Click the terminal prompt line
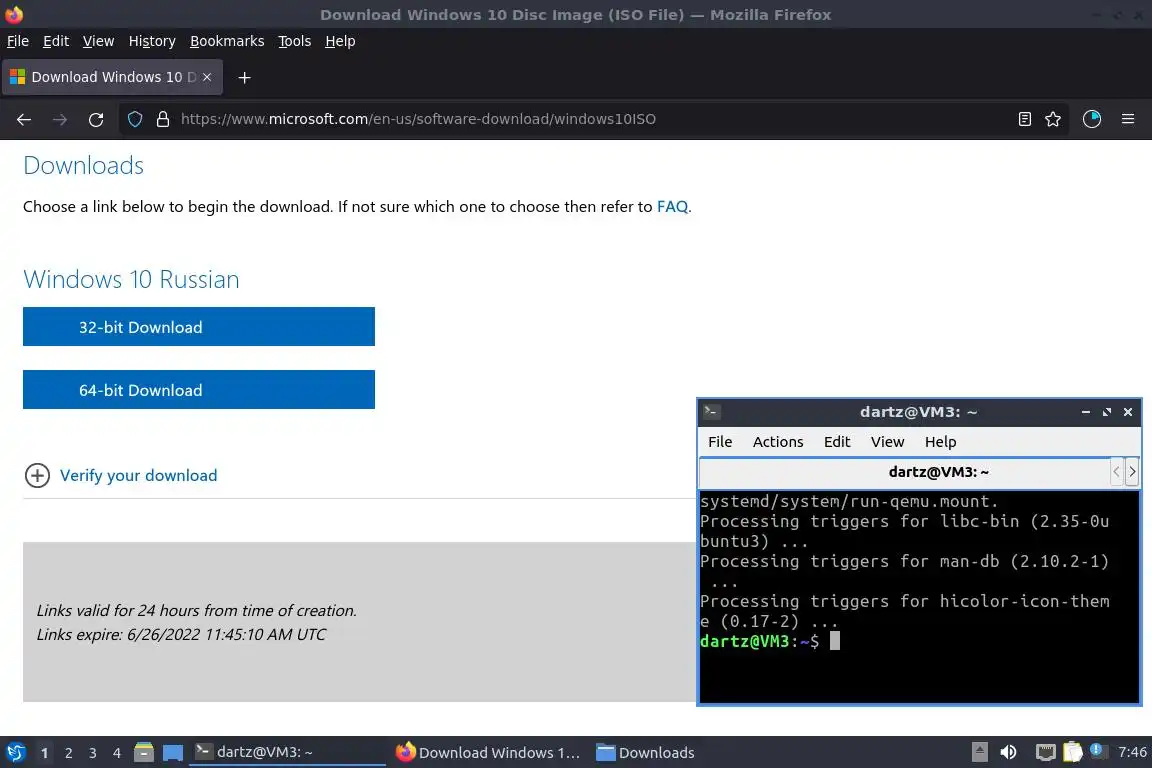Screen dimensions: 1152x768 click(x=769, y=641)
